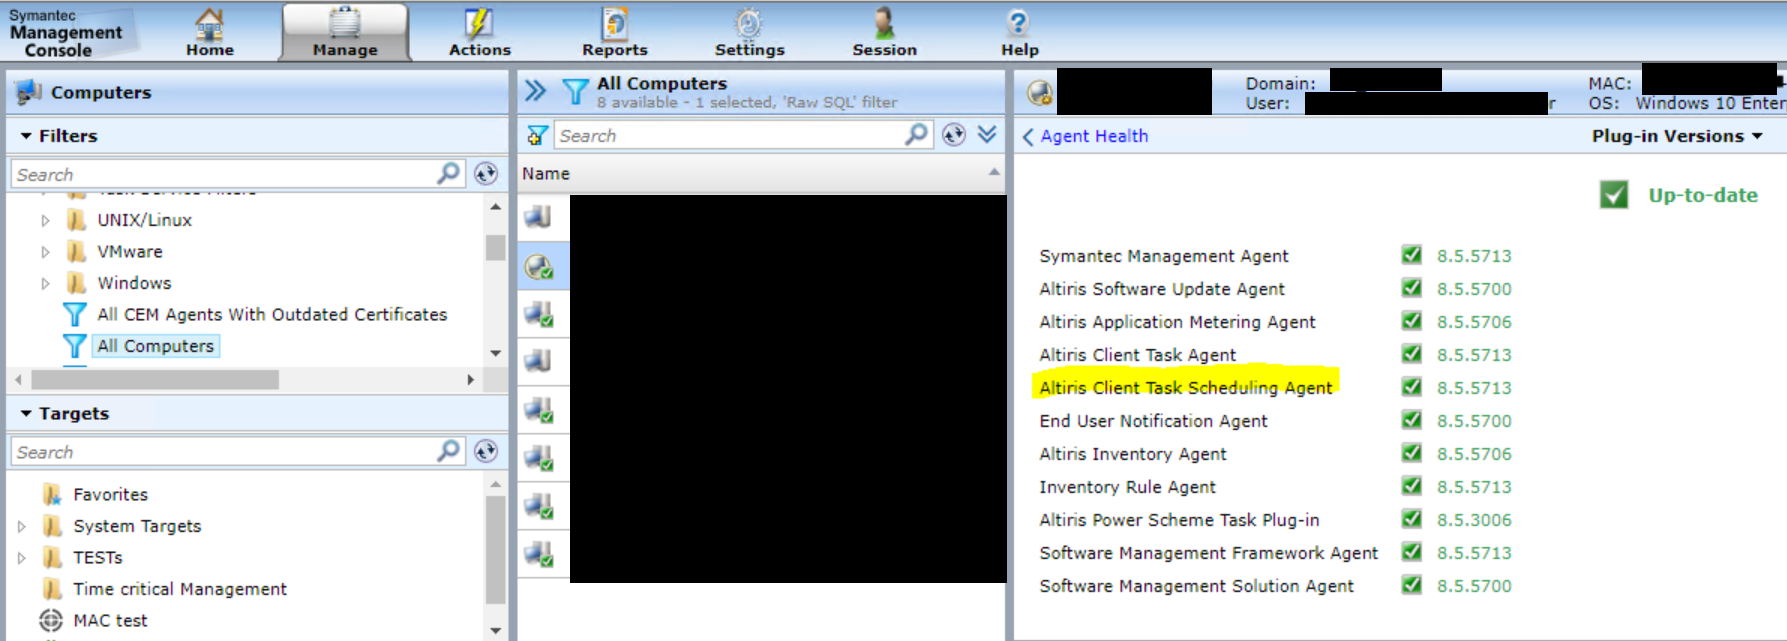This screenshot has height=641, width=1787.
Task: Click the Filters refresh icon
Action: coord(486,174)
